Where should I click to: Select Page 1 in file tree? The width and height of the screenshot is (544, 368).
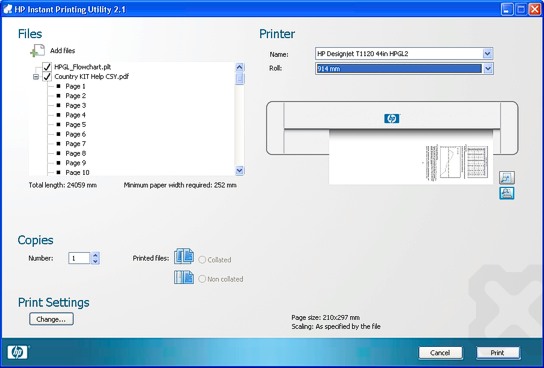click(75, 86)
